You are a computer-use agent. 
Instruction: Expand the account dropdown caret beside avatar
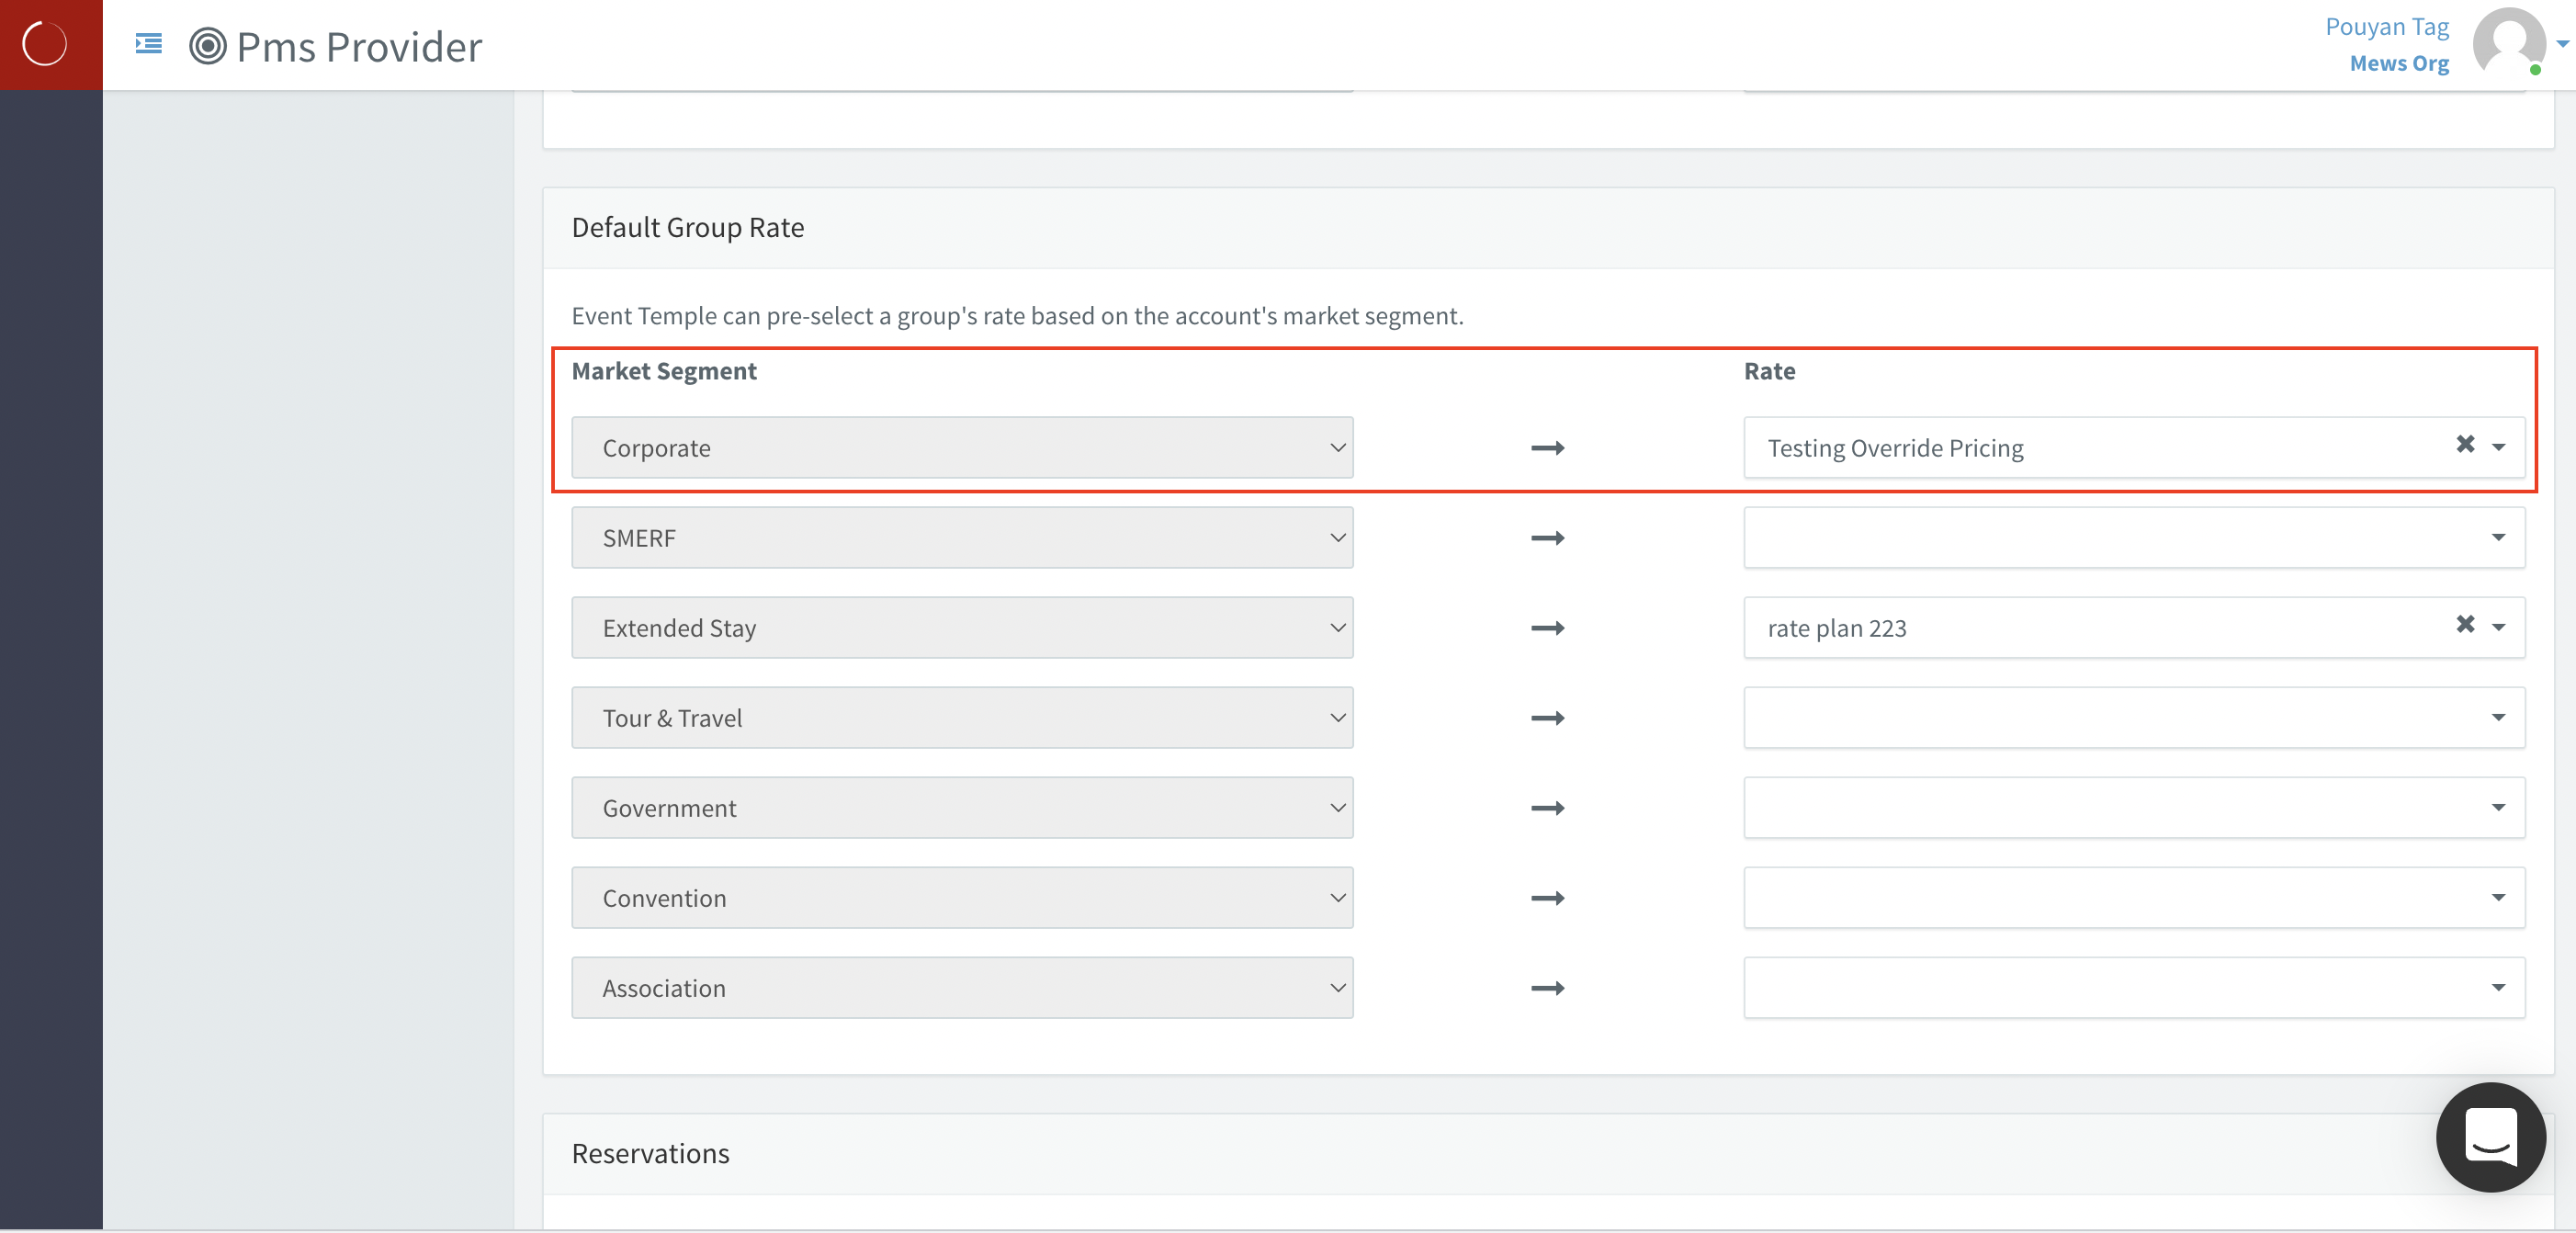pyautogui.click(x=2562, y=43)
